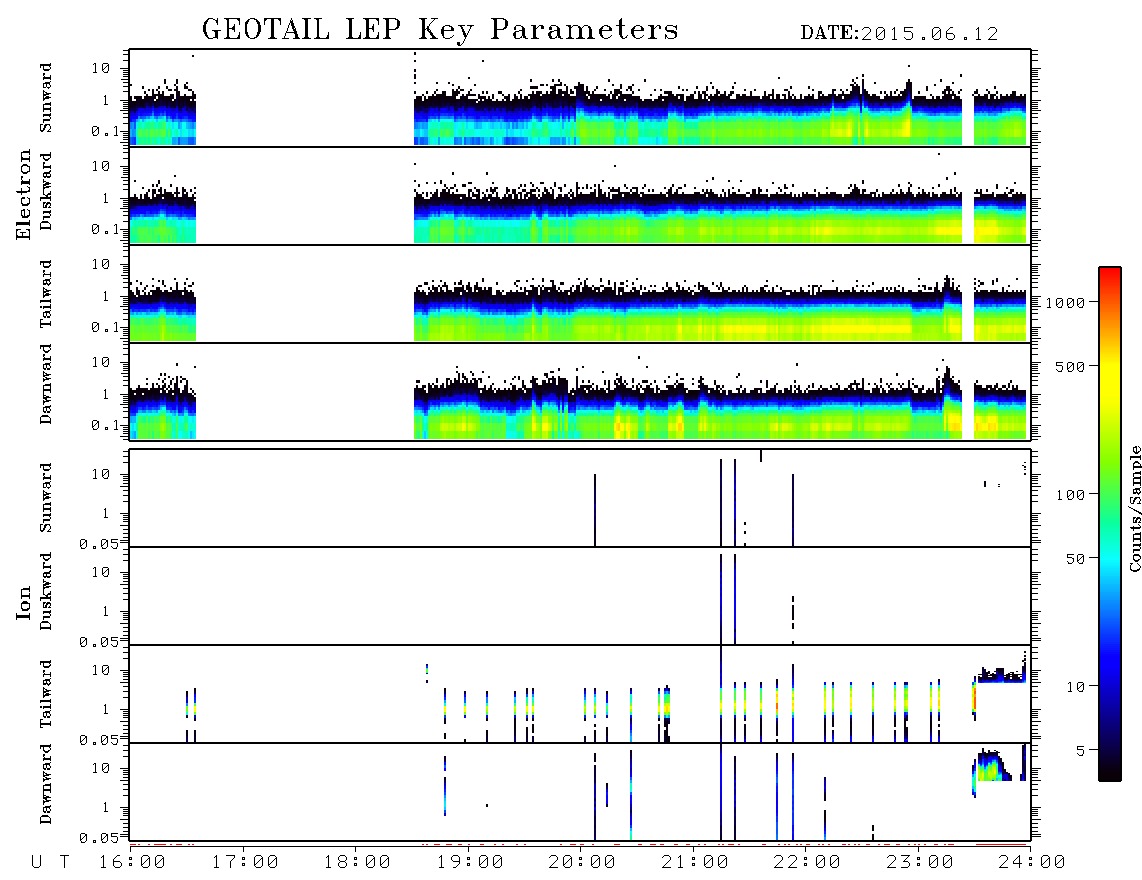The image size is (1142, 880).
Task: Click the vertical "Electron" group label
Action: click(x=24, y=195)
